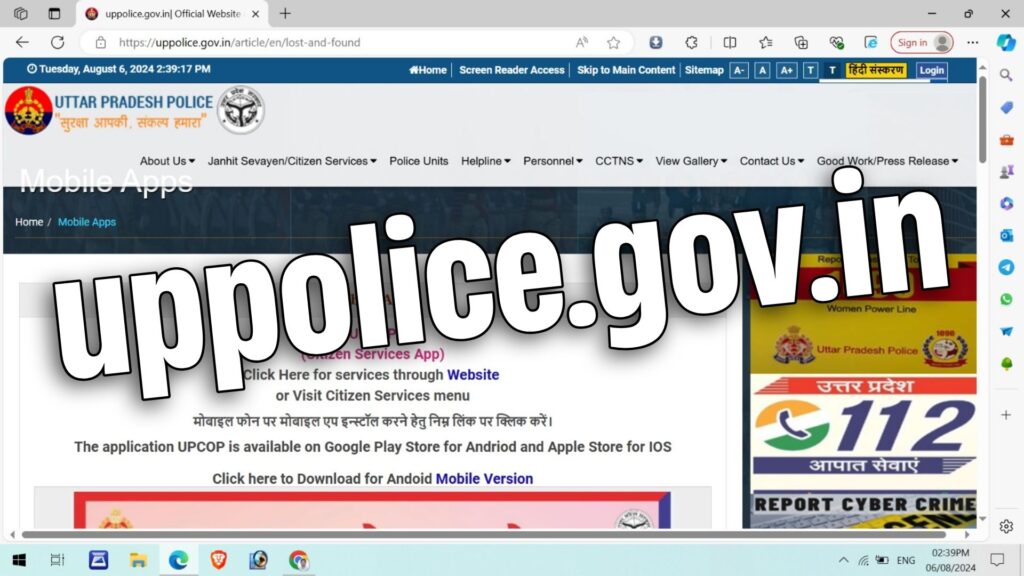
Task: Open the Helpline dropdown menu
Action: pyautogui.click(x=485, y=161)
